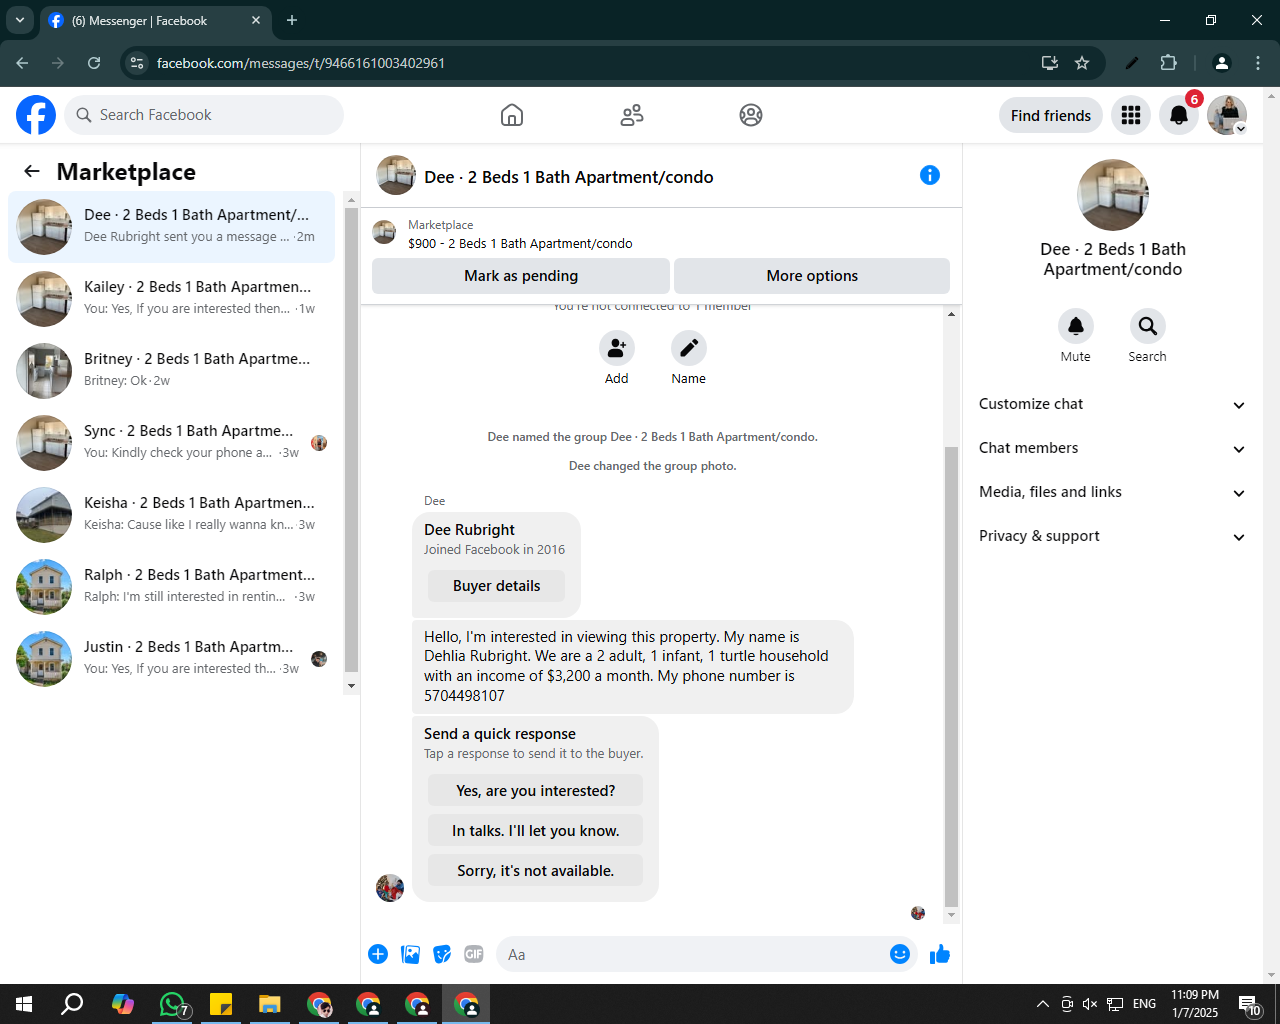Choose a sticker icon
The height and width of the screenshot is (1024, 1280).
tap(442, 954)
